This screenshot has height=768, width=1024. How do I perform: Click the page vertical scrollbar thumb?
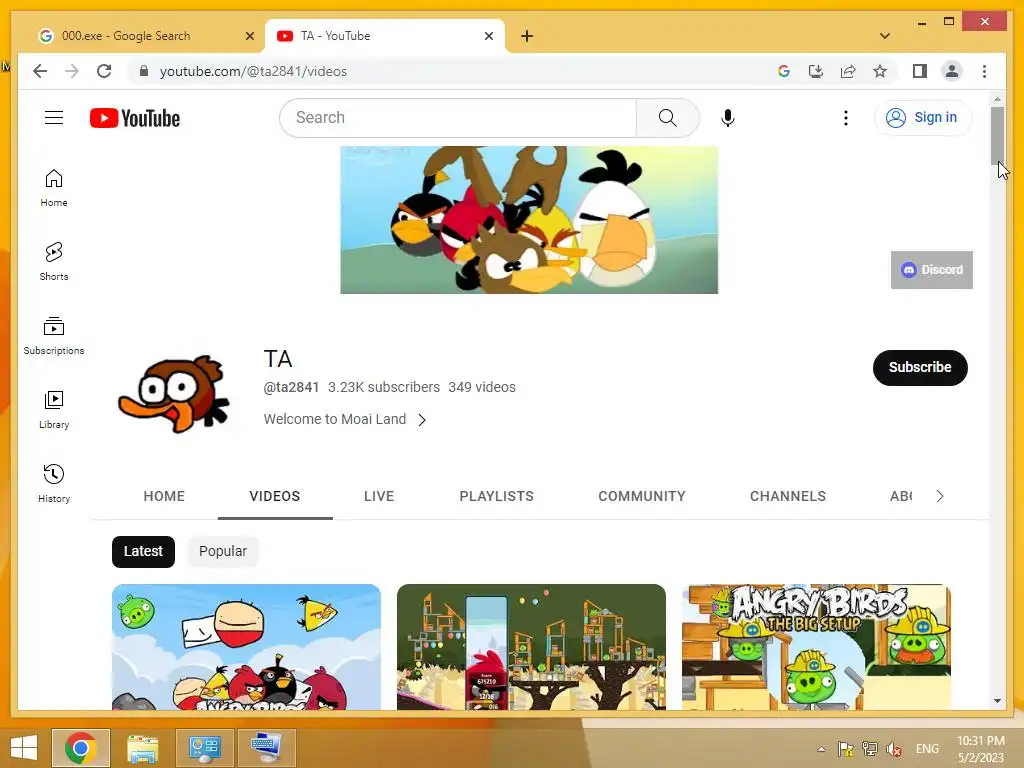[997, 135]
